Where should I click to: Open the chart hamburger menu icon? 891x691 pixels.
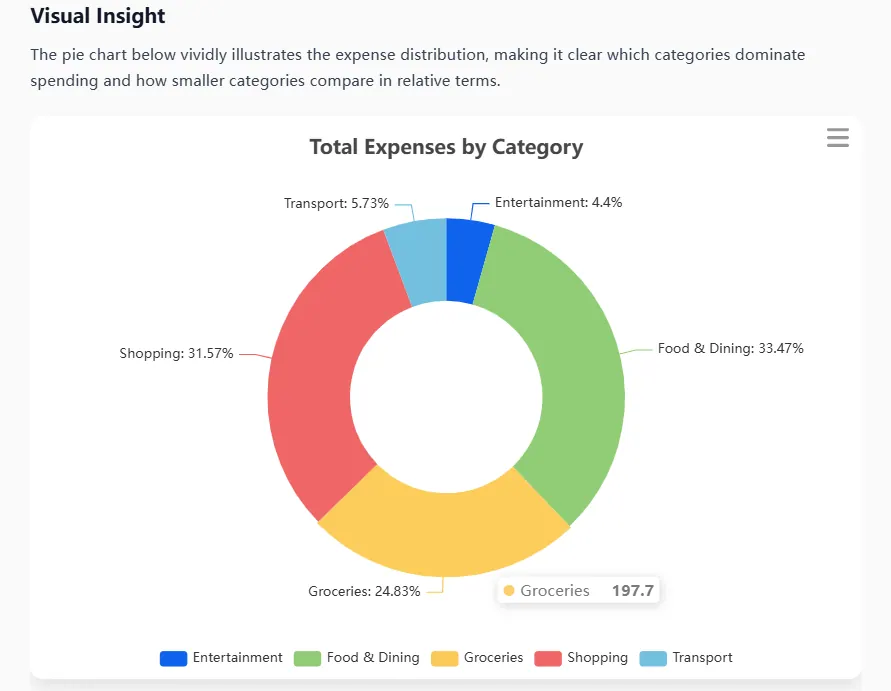838,138
